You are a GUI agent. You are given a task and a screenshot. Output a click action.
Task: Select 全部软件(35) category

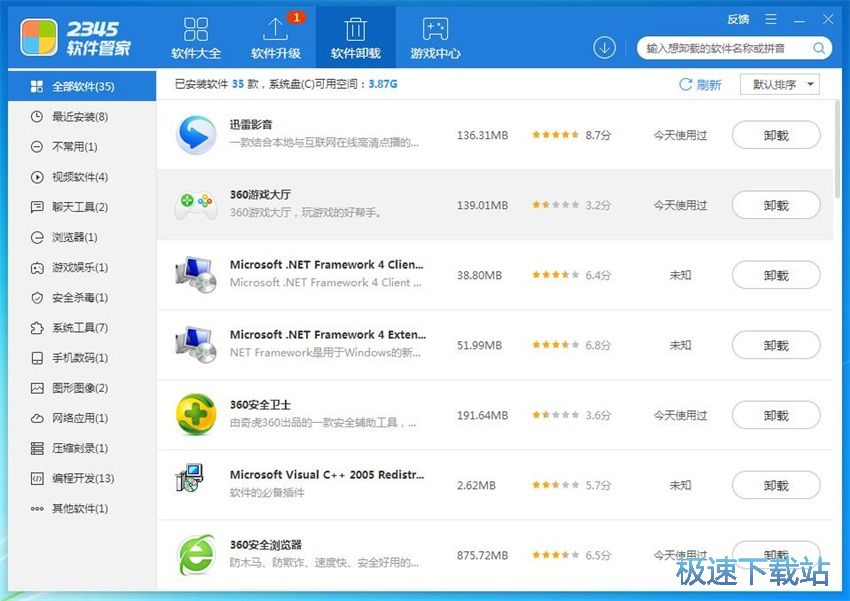[x=82, y=86]
